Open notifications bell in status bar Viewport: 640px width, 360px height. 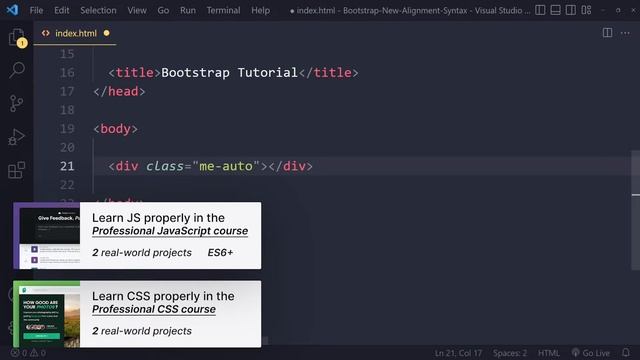click(626, 353)
